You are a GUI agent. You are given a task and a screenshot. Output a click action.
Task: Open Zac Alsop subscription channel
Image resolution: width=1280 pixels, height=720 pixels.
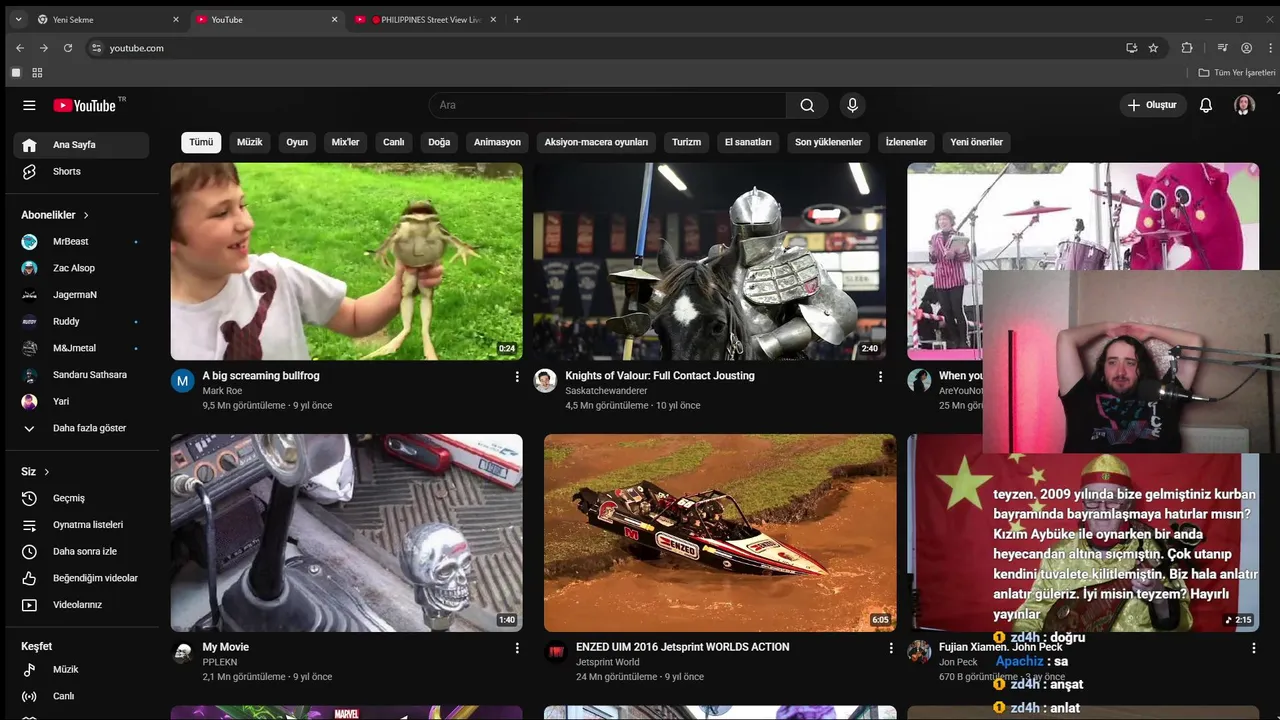pos(81,268)
